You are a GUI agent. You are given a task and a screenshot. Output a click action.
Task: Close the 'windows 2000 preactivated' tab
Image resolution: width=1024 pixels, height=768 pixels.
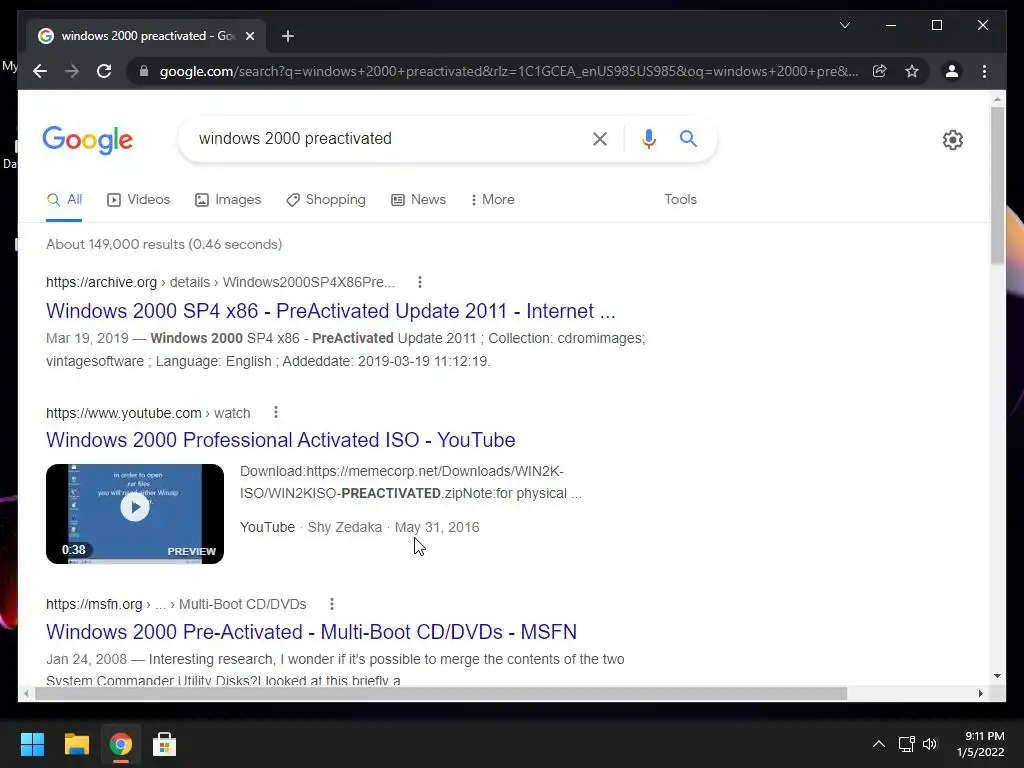(249, 36)
